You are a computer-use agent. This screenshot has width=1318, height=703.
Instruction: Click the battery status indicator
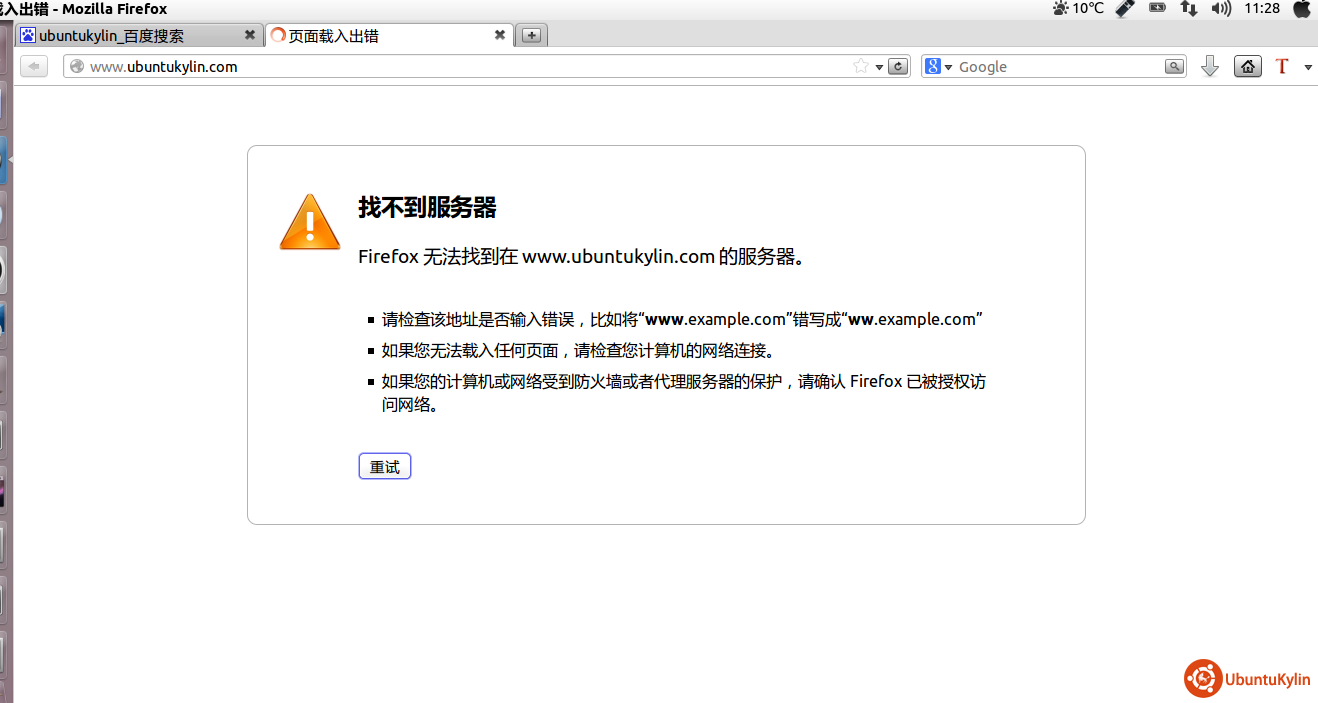pyautogui.click(x=1157, y=8)
